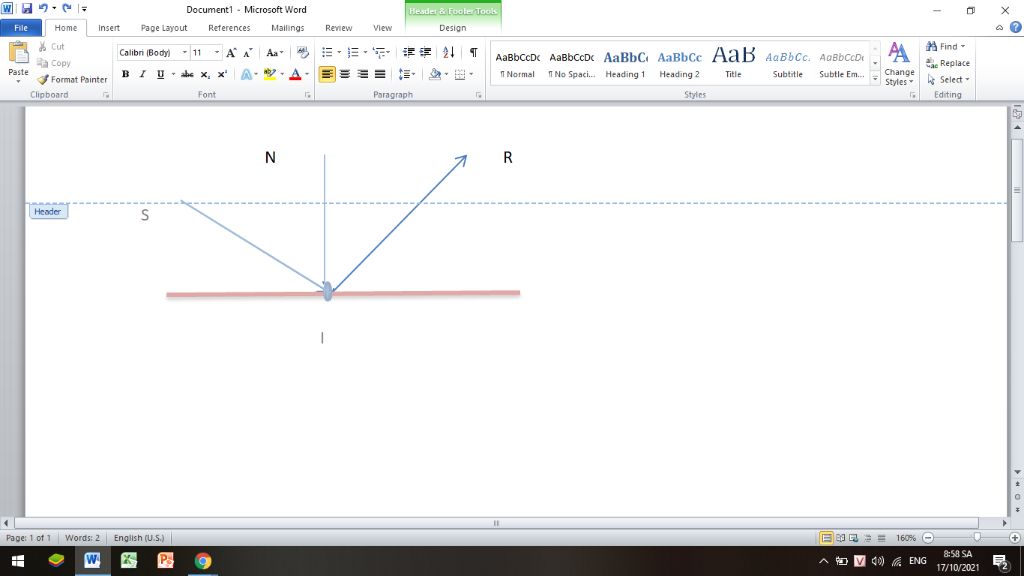Click the Shrink Font icon
The height and width of the screenshot is (576, 1024).
(248, 52)
